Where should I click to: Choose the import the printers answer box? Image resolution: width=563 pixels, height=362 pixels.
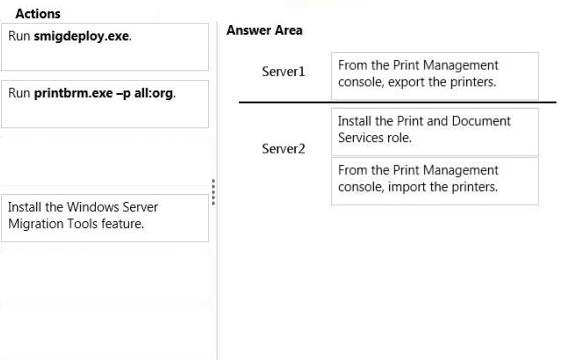click(435, 181)
